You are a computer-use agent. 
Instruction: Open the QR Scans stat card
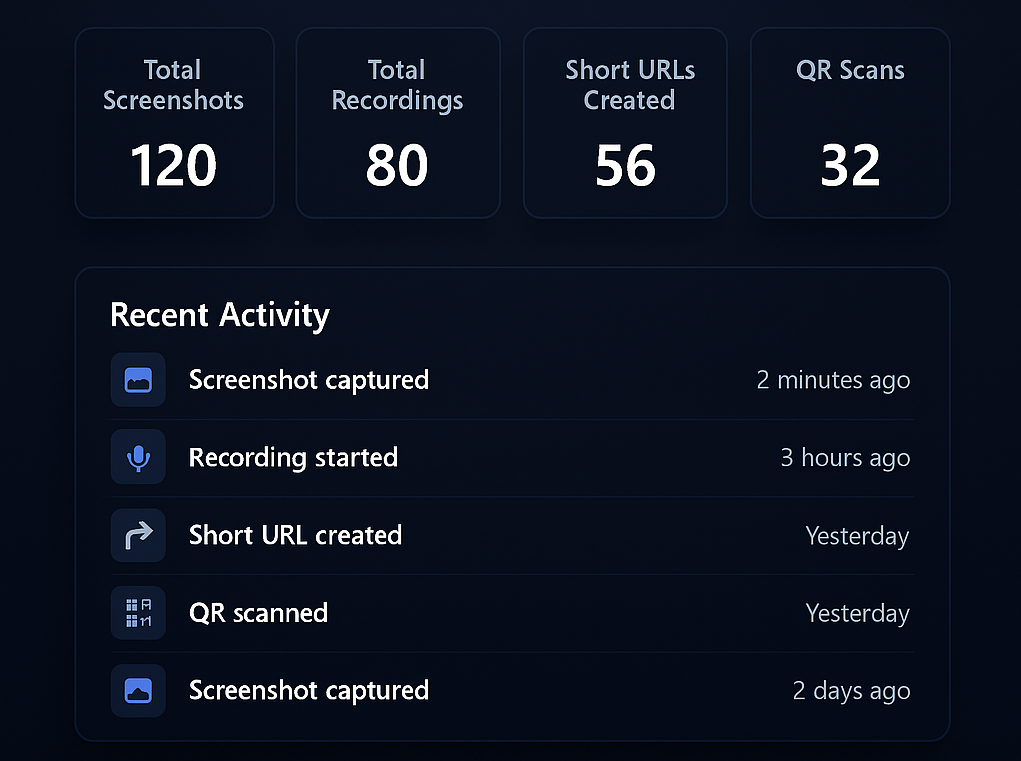(x=850, y=122)
